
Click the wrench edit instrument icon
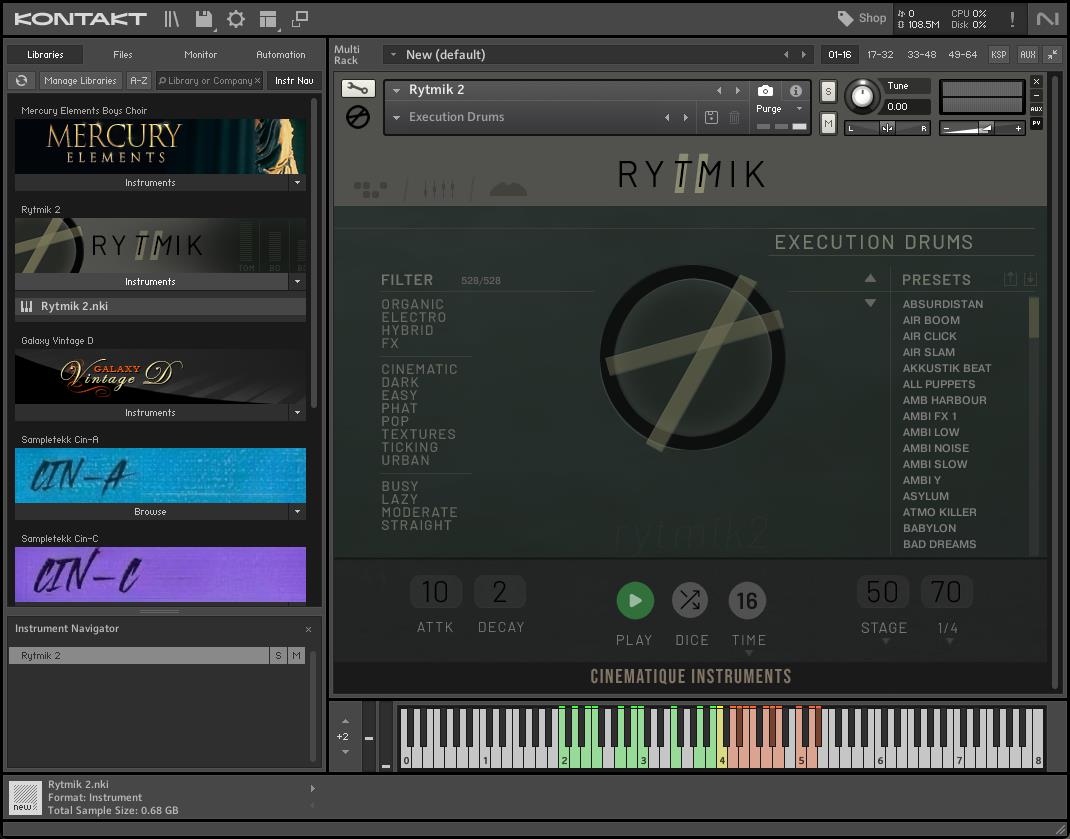(357, 89)
